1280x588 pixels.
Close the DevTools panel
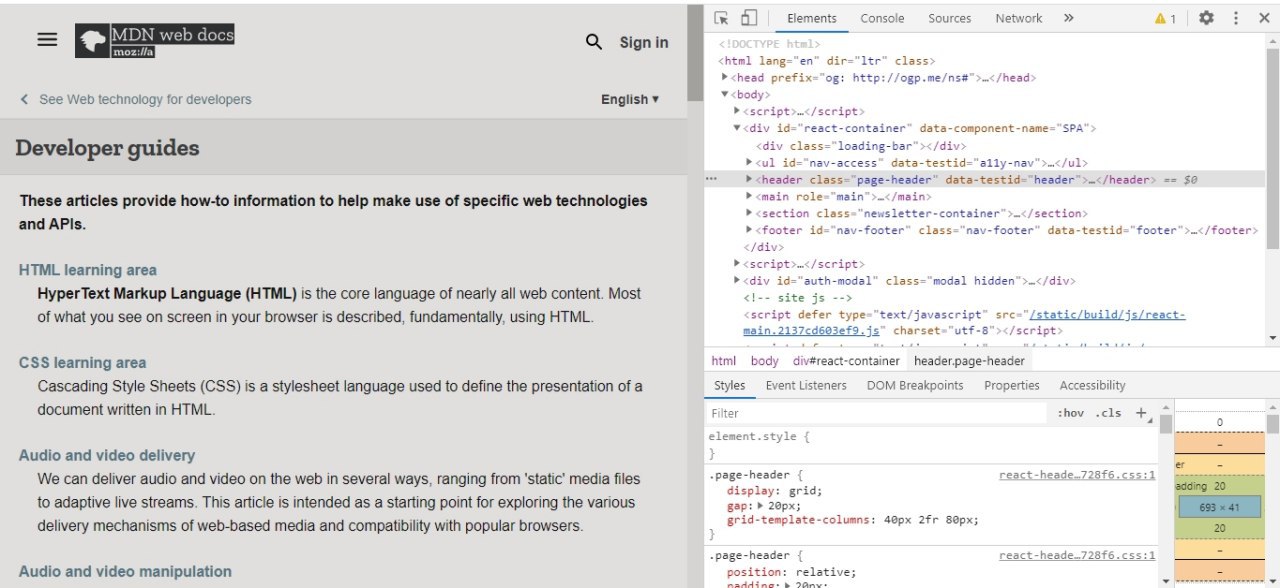(x=1264, y=18)
